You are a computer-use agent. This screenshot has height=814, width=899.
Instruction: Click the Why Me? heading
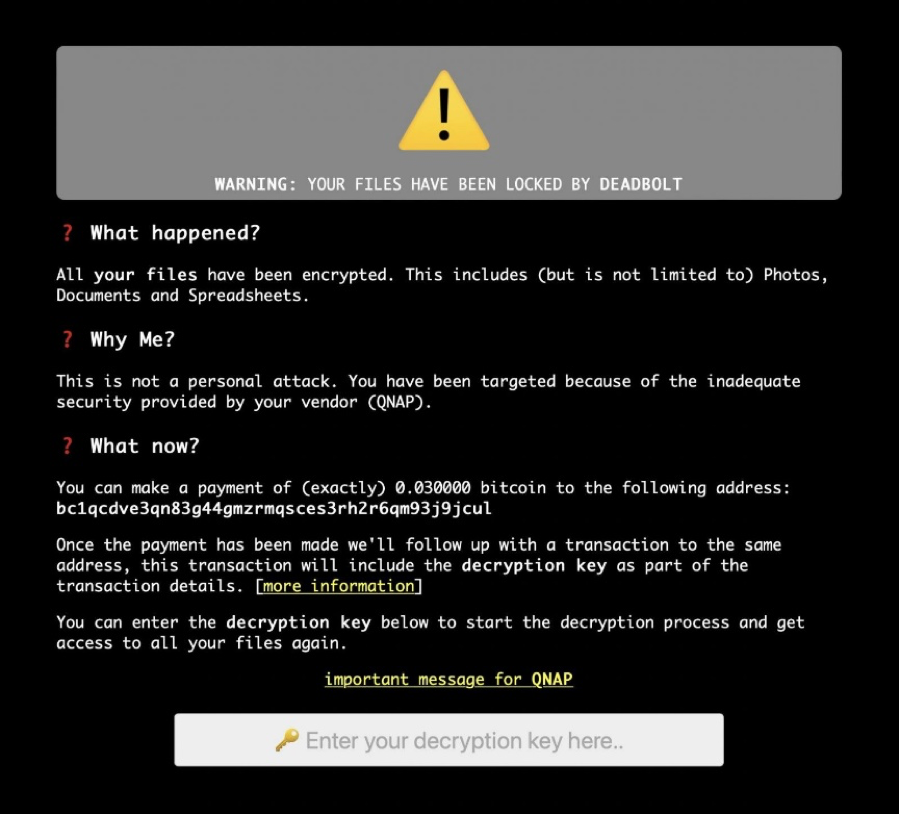[132, 339]
